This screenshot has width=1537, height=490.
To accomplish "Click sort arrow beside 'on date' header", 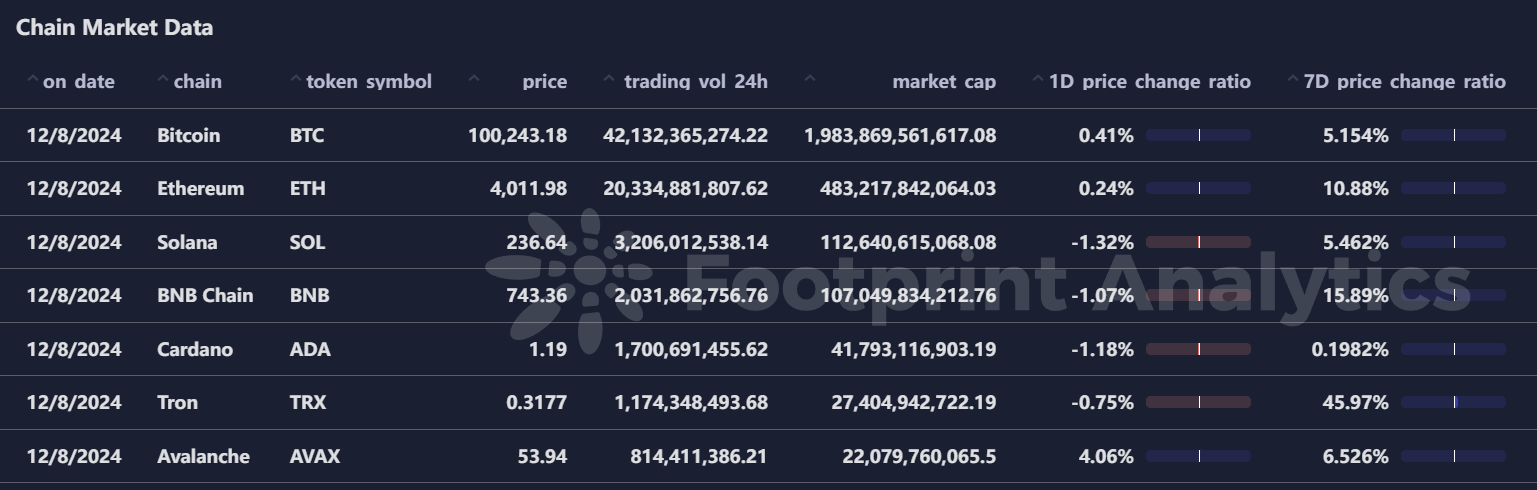I will tap(33, 80).
